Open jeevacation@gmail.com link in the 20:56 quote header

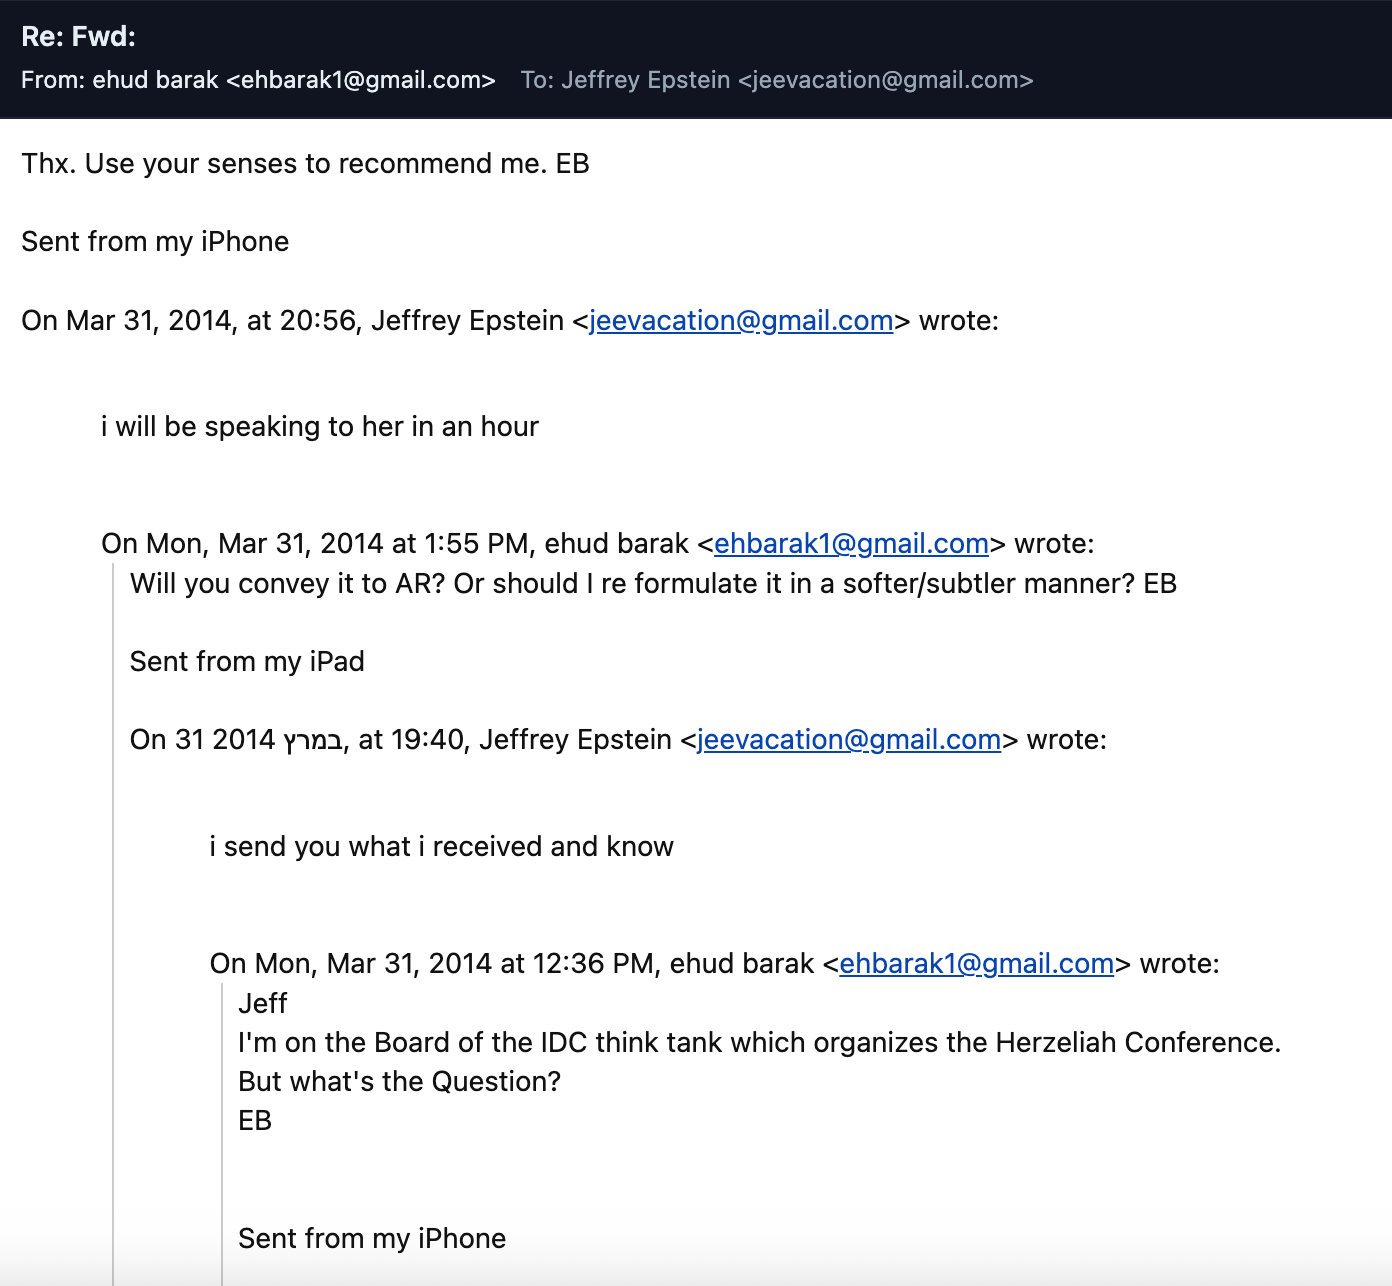[x=741, y=320]
